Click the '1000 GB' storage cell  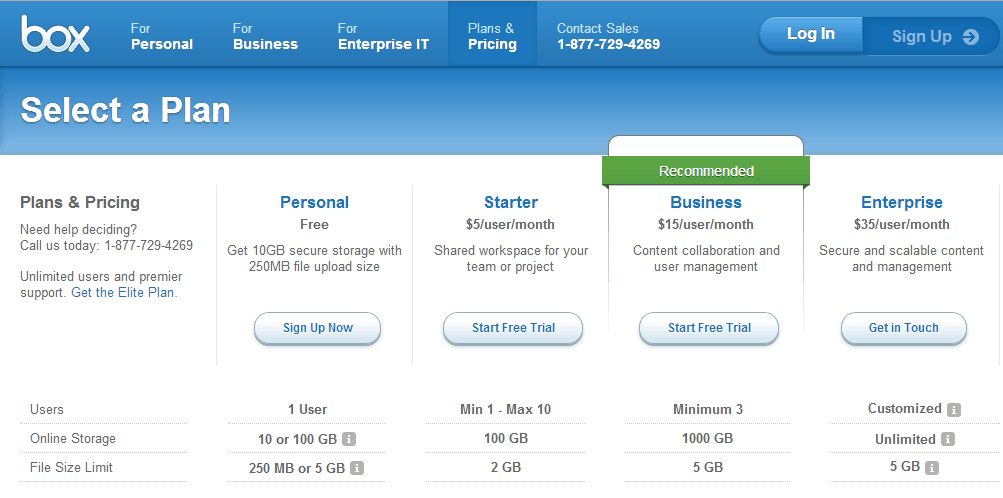(x=707, y=439)
